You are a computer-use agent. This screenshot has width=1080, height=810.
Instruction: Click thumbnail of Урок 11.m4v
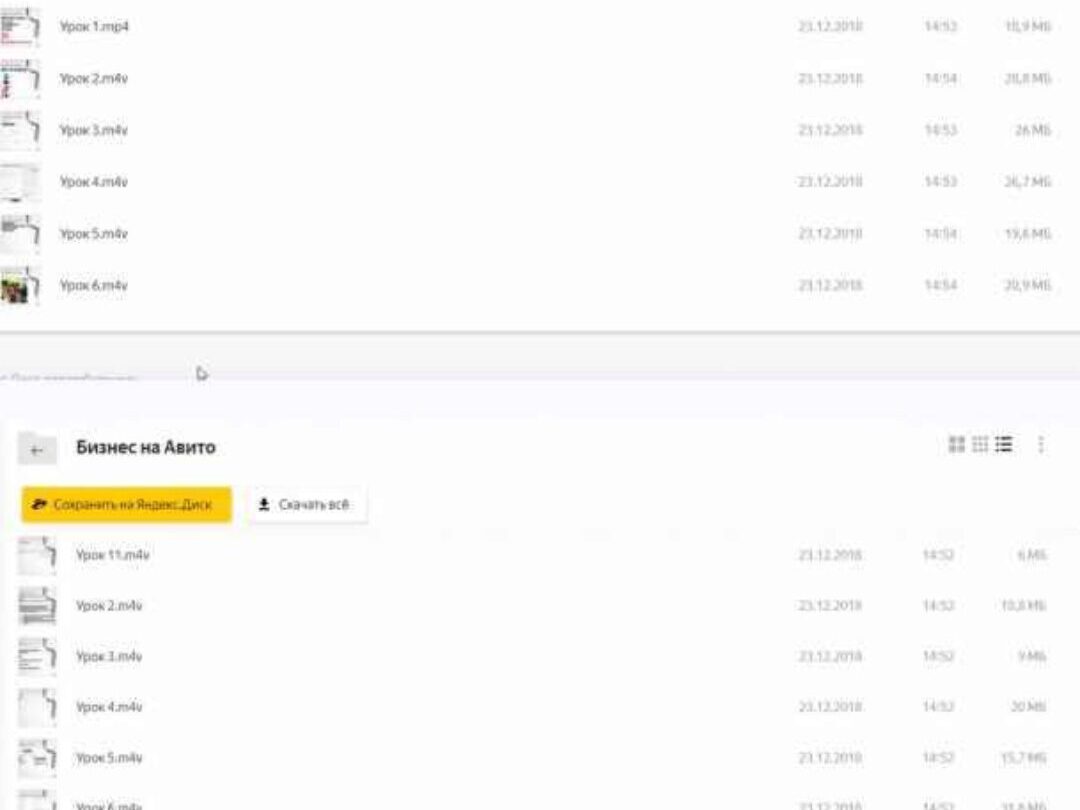[x=37, y=555]
